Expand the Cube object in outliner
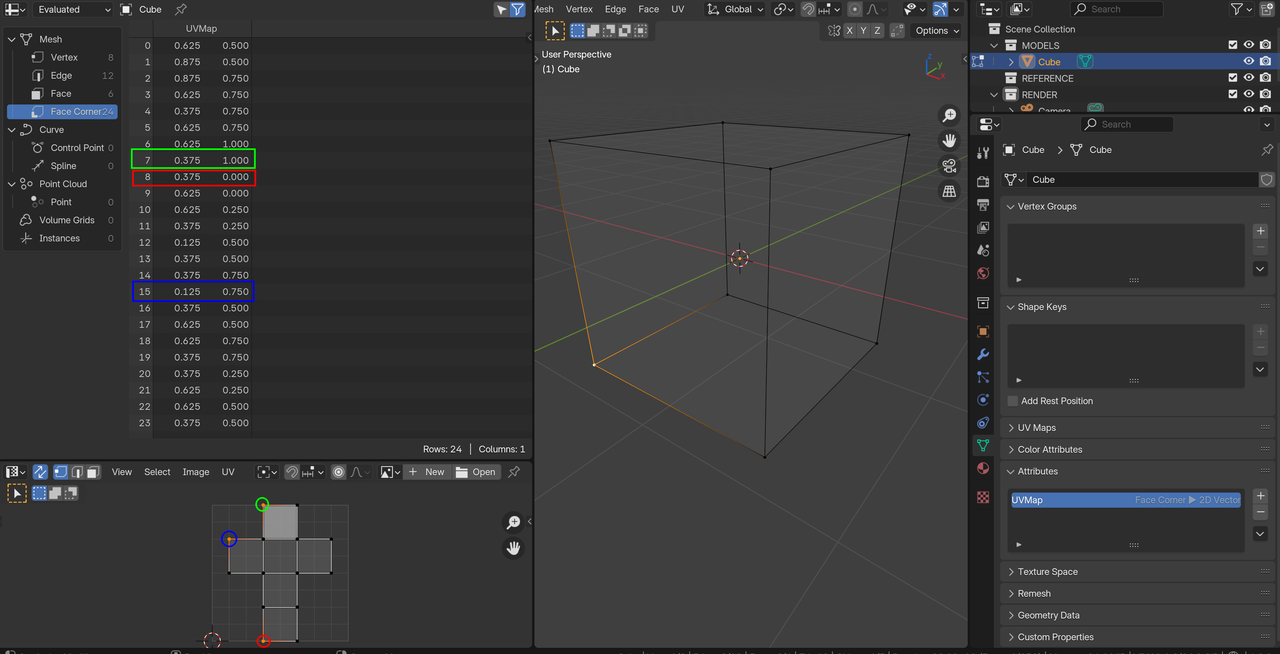The image size is (1280, 654). click(x=1011, y=62)
